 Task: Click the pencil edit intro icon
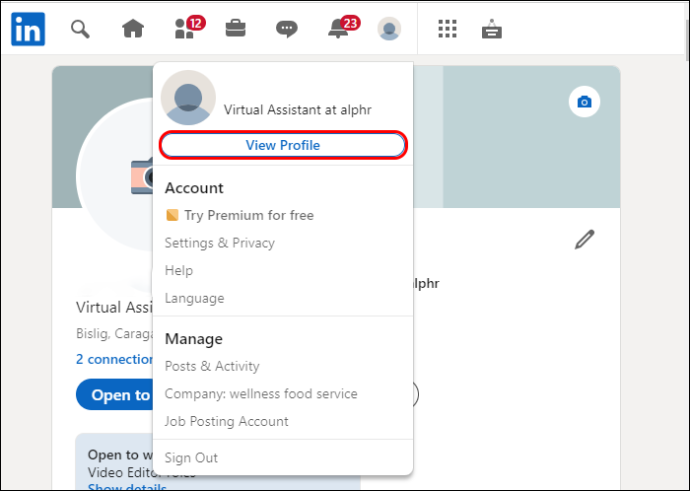click(x=584, y=240)
